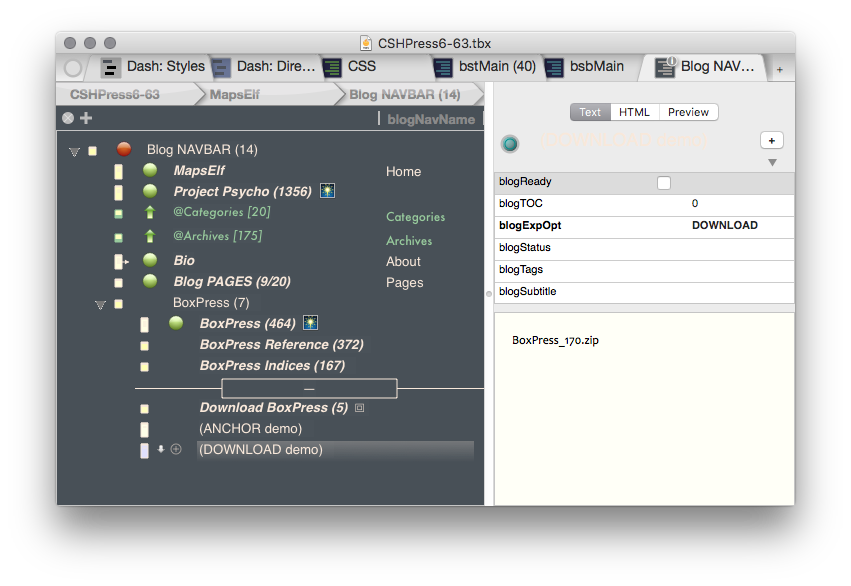Collapse the Blog NAVBAR (14) container
Image resolution: width=851 pixels, height=586 pixels.
[74, 151]
